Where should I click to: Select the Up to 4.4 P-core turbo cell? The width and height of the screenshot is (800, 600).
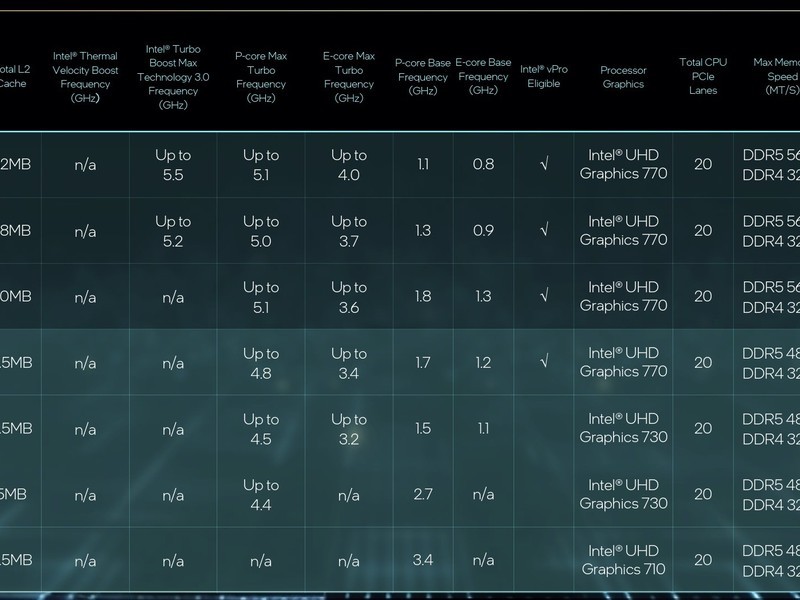261,495
